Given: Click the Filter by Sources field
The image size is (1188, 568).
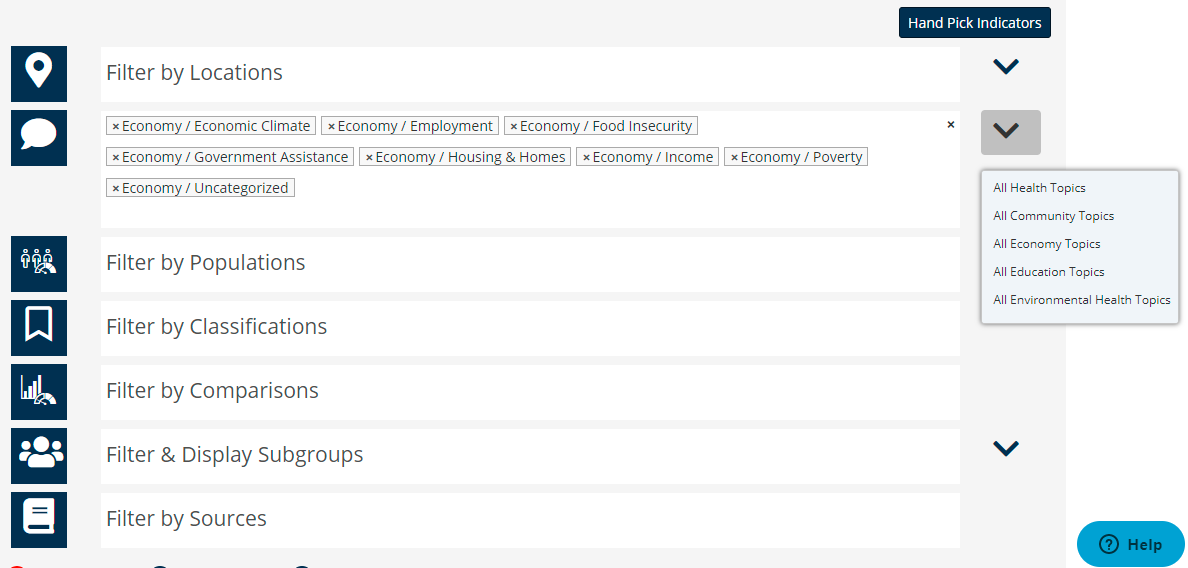Looking at the screenshot, I should pos(530,520).
